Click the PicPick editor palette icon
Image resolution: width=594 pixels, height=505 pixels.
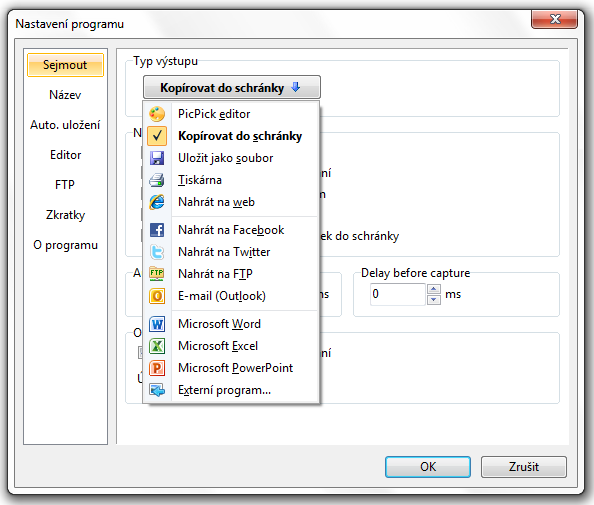(x=157, y=114)
